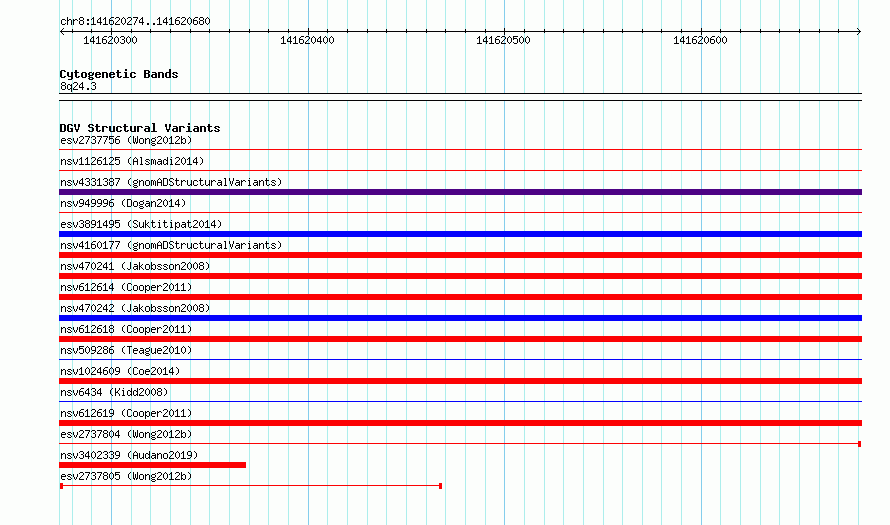Click ruler position 141620400
Viewport: 890px width, 525px height.
pos(307,40)
